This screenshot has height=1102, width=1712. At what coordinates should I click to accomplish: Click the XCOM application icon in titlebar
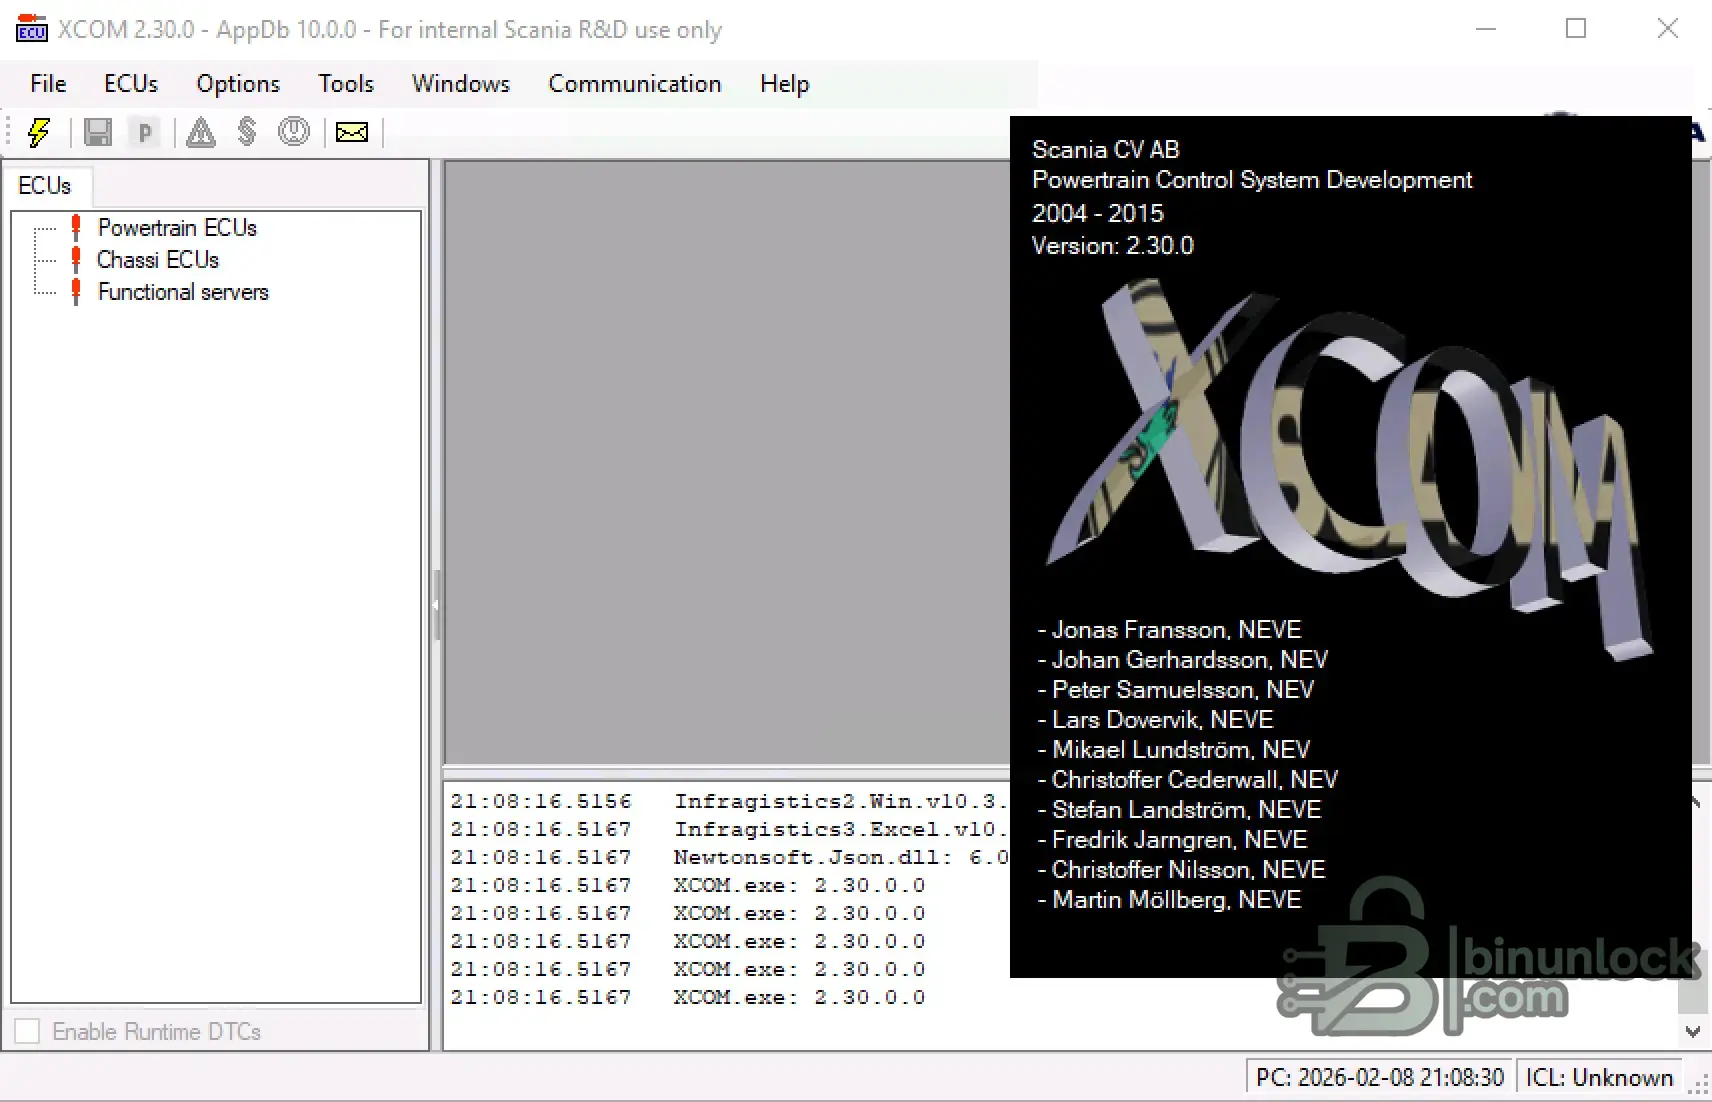point(31,28)
